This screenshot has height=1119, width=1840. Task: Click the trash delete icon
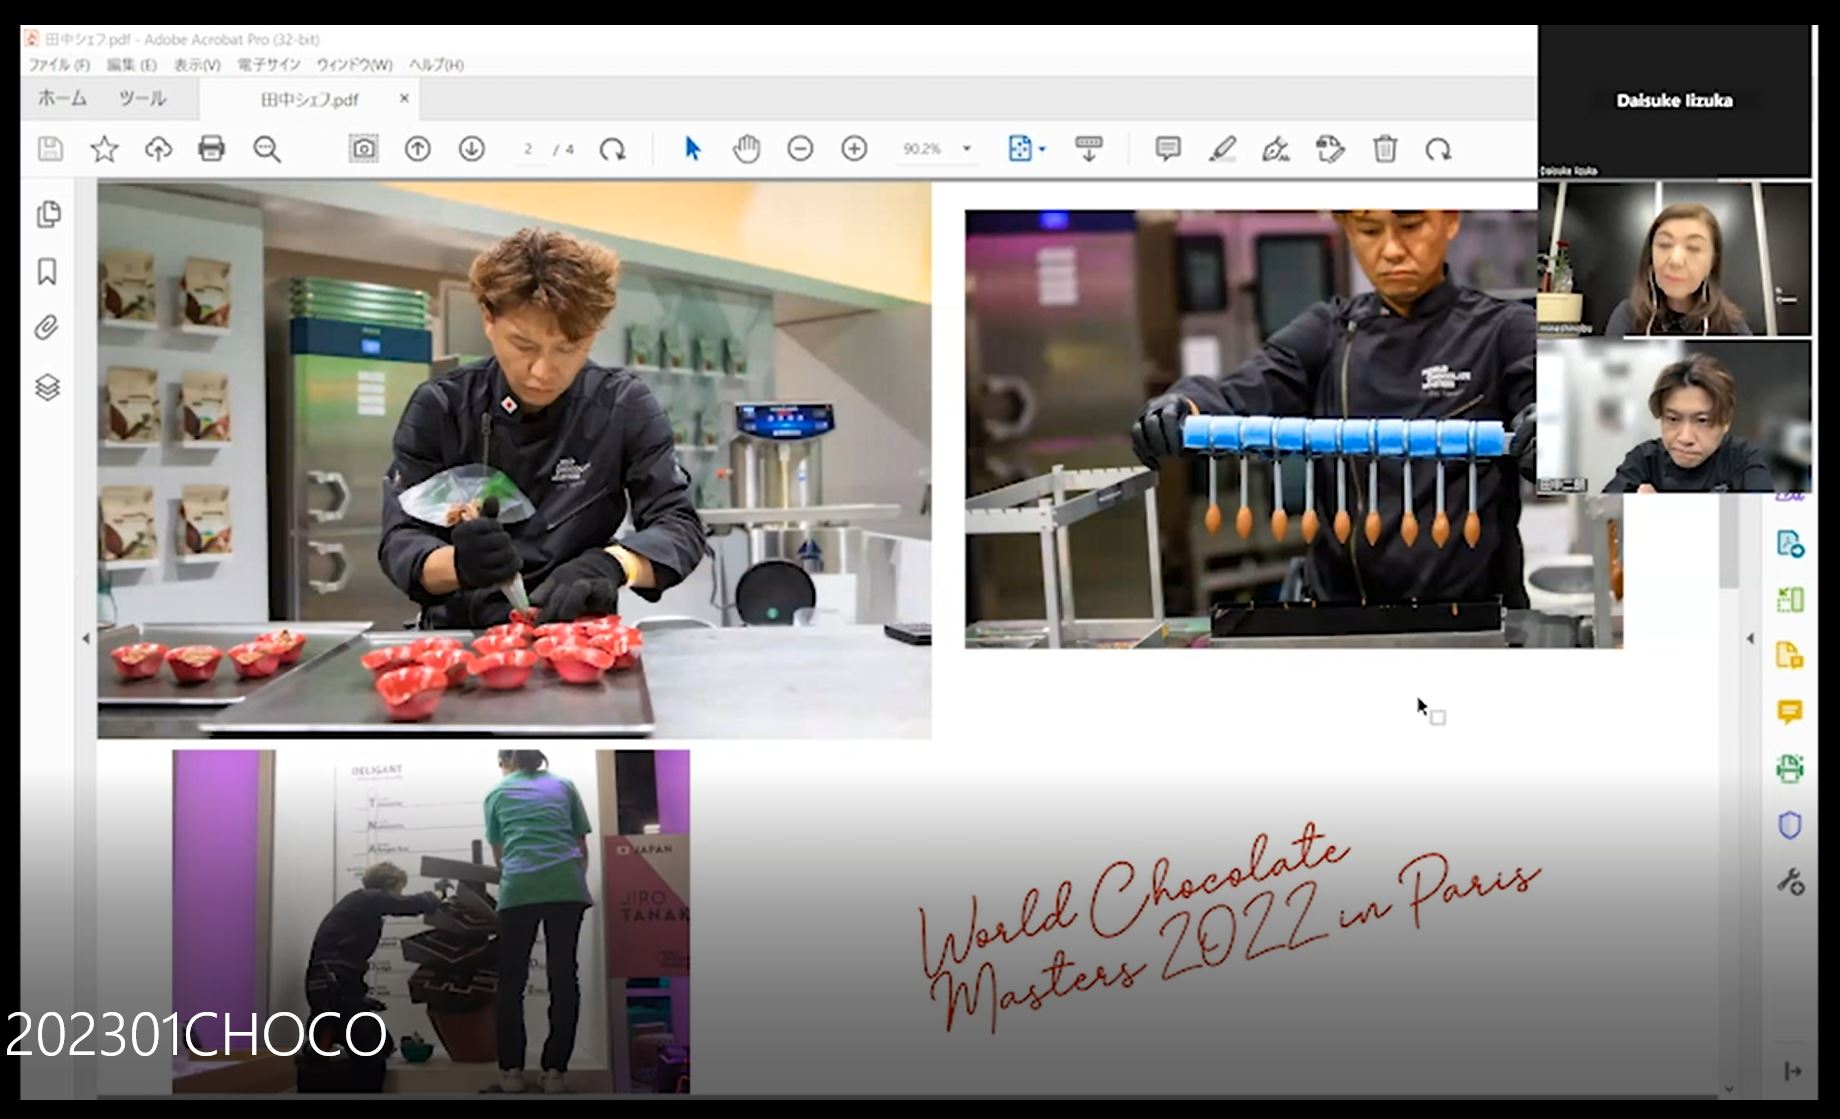point(1384,149)
